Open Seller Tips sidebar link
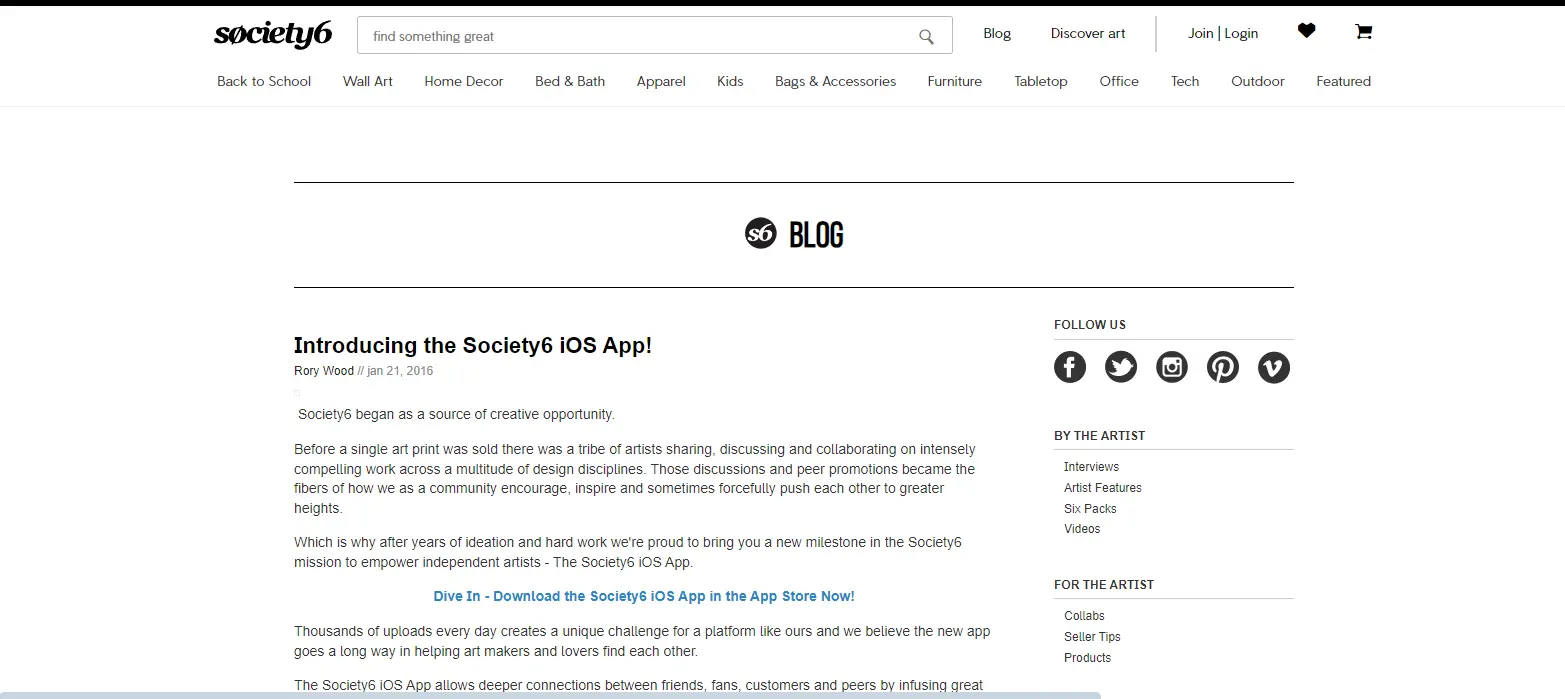Screen dimensions: 1565x699 [1092, 637]
